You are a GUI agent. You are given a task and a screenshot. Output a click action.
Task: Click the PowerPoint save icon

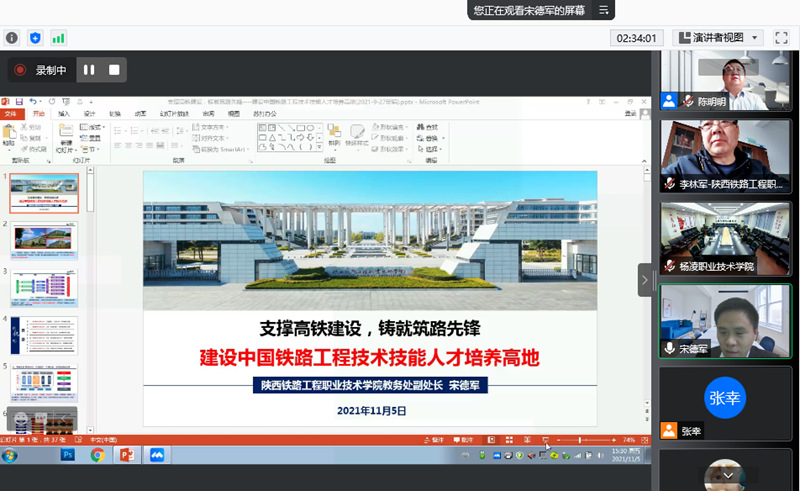(19, 102)
